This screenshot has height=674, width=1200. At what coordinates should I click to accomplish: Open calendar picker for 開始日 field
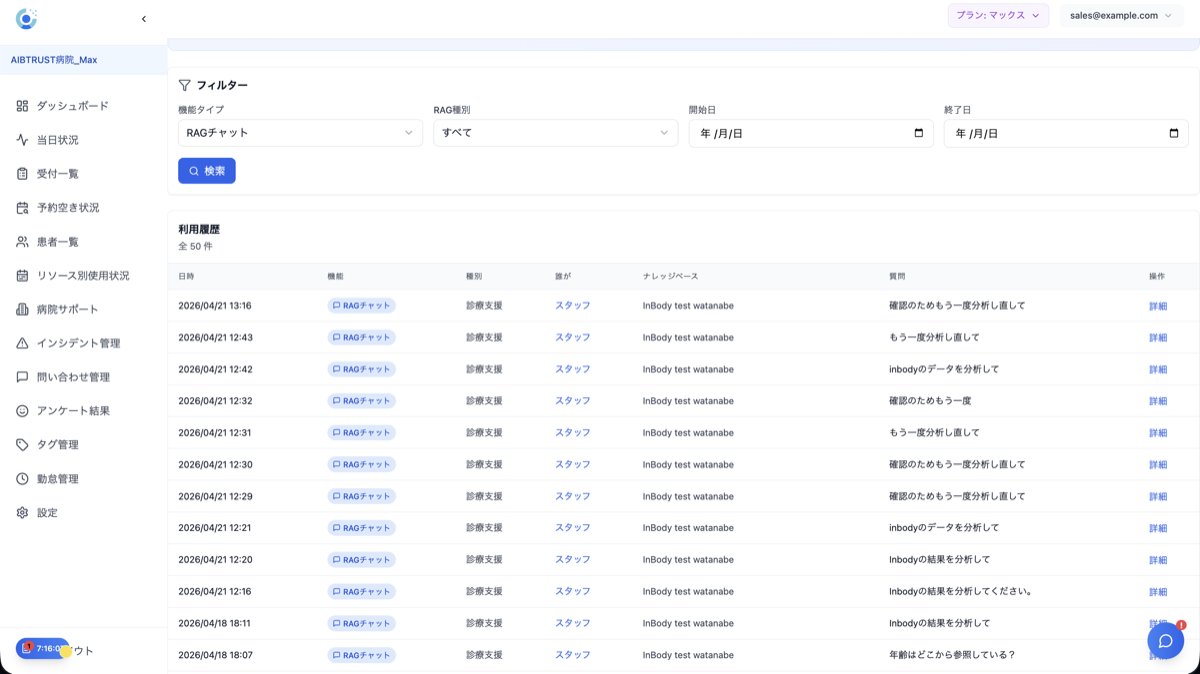(918, 133)
